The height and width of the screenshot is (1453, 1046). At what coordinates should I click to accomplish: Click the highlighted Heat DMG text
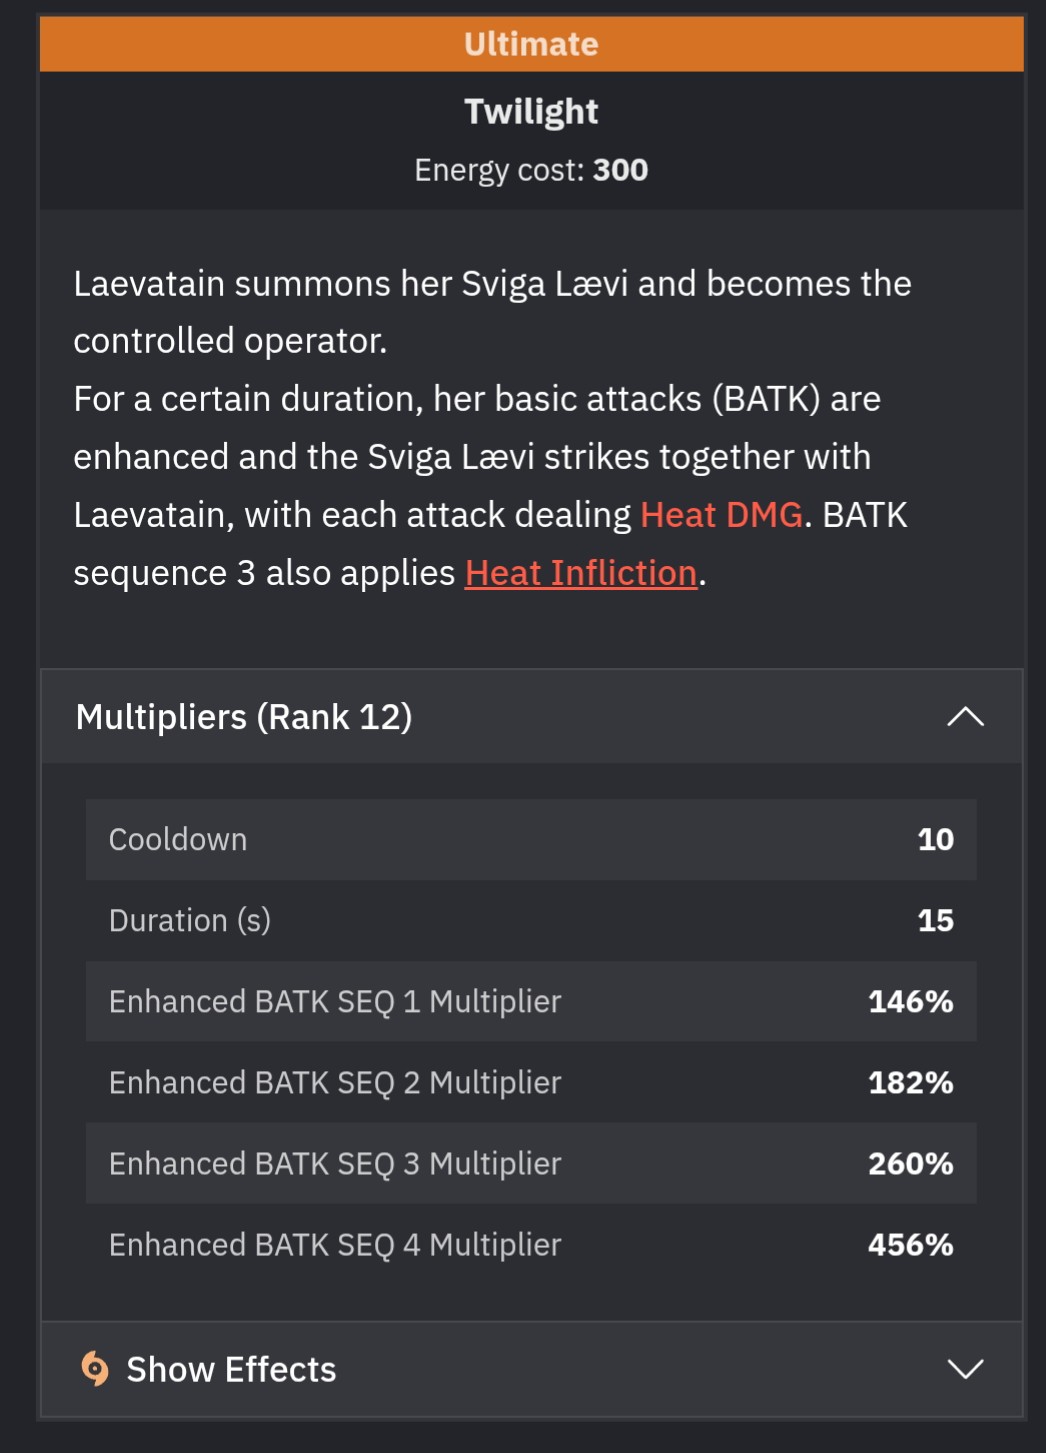click(x=721, y=515)
